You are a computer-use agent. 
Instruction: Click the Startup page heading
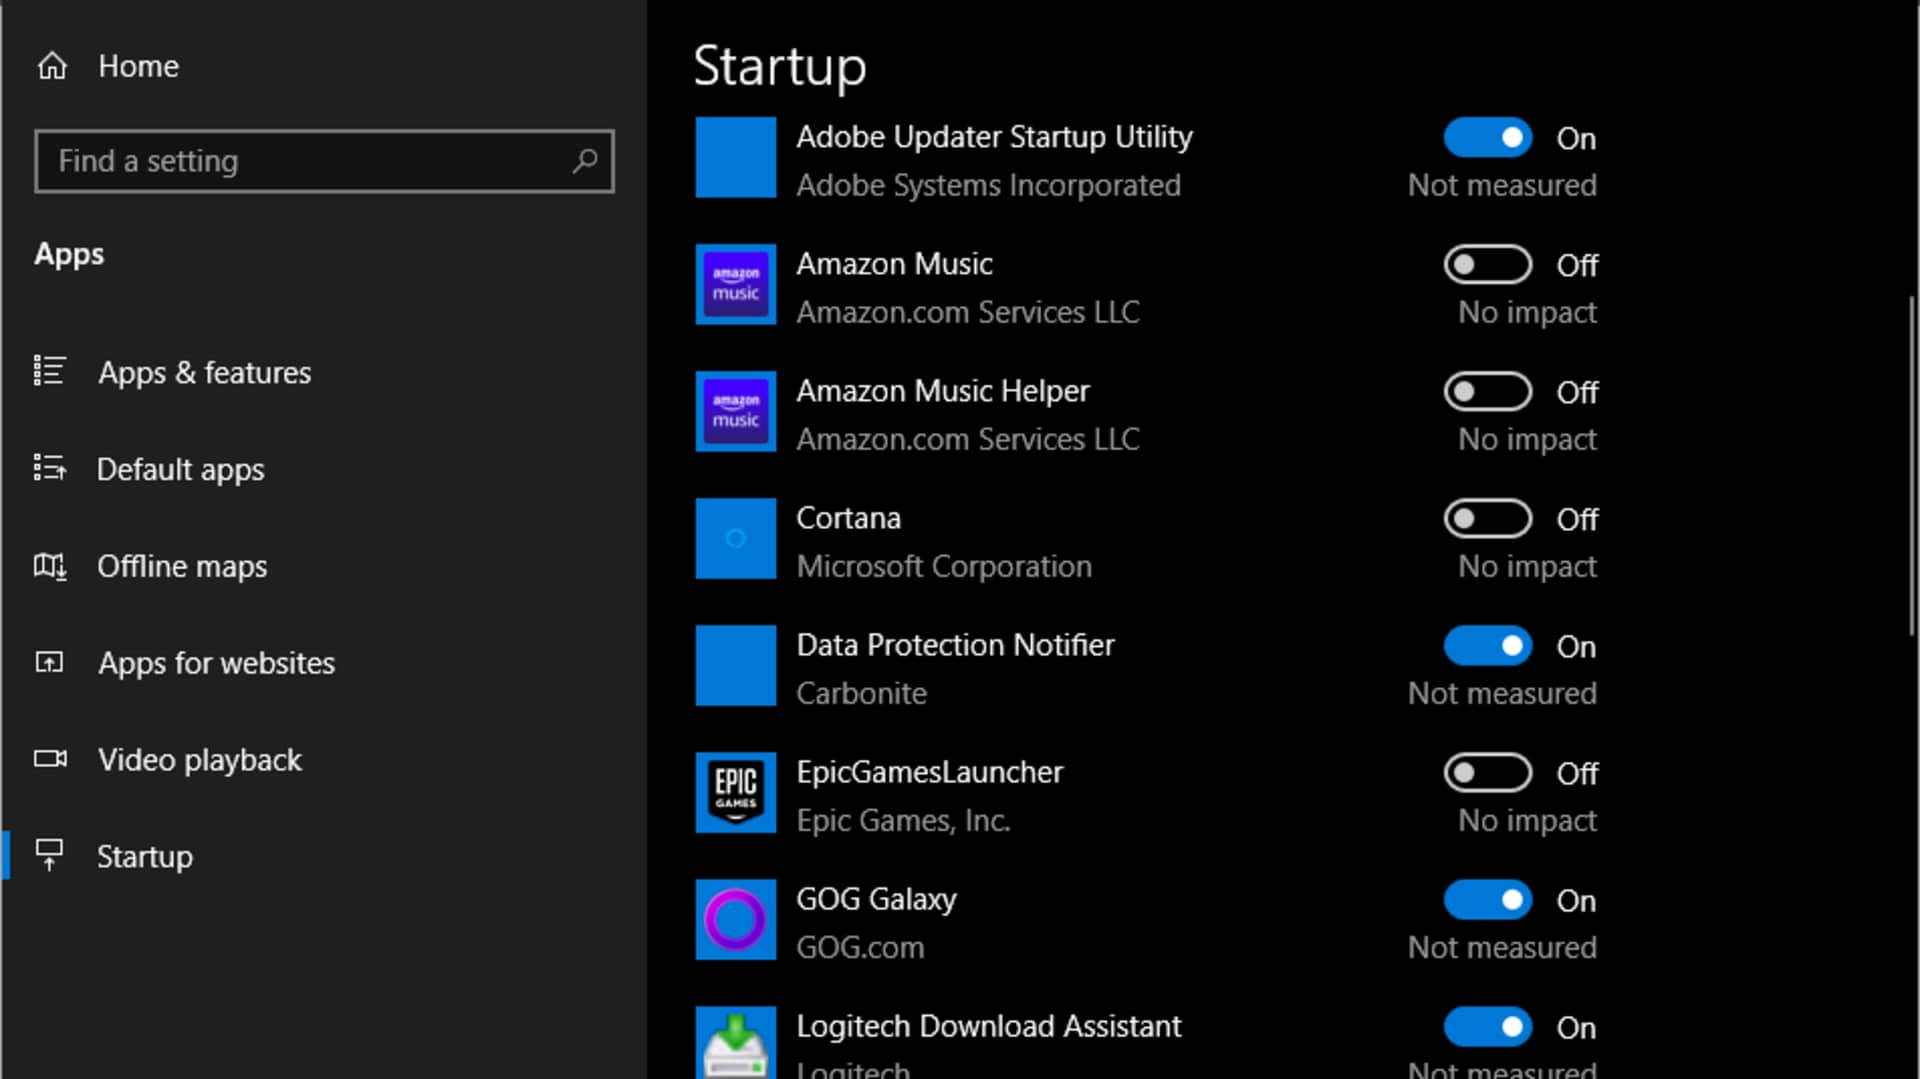point(779,67)
